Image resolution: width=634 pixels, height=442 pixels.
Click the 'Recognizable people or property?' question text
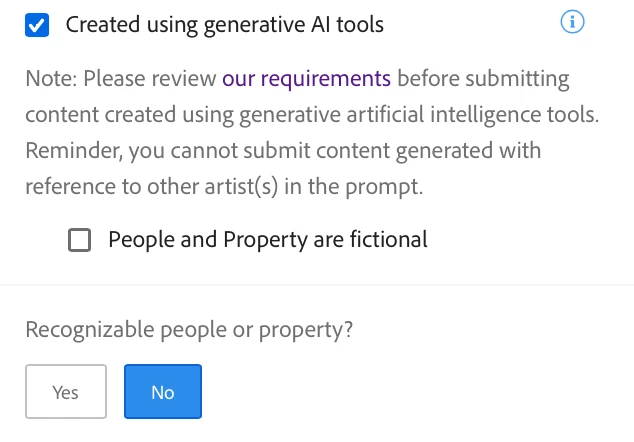point(189,330)
